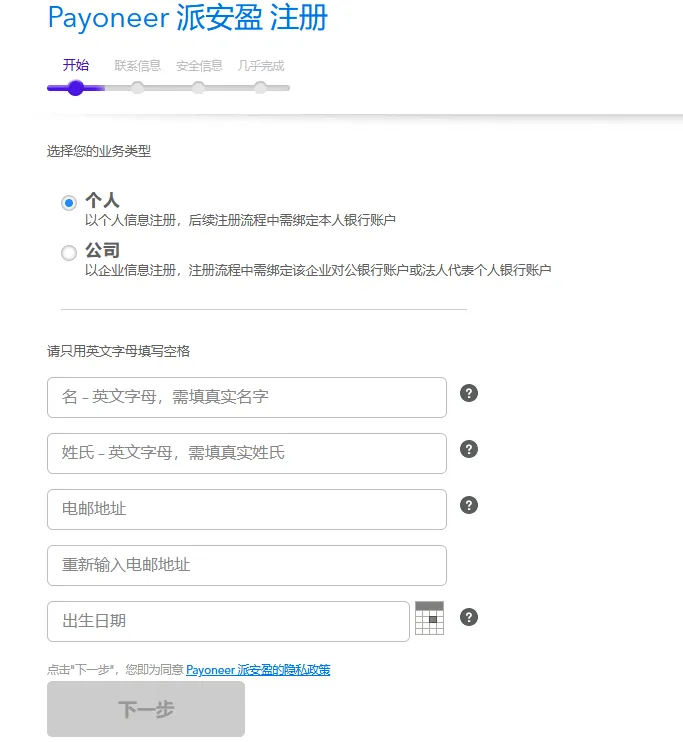
Task: Click the active purple progress dot
Action: point(76,88)
